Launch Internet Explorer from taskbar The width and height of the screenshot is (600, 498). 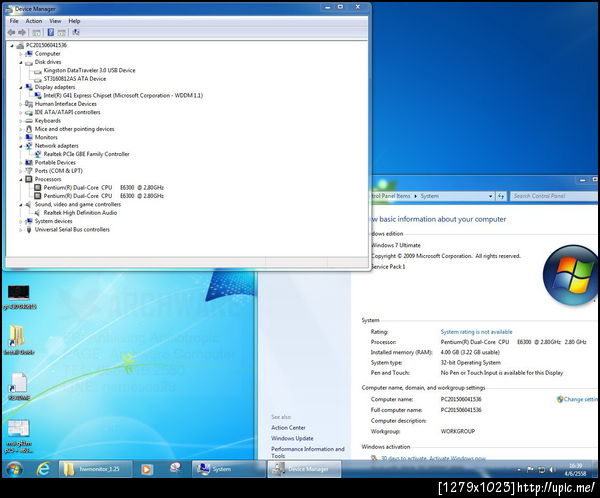pyautogui.click(x=43, y=469)
